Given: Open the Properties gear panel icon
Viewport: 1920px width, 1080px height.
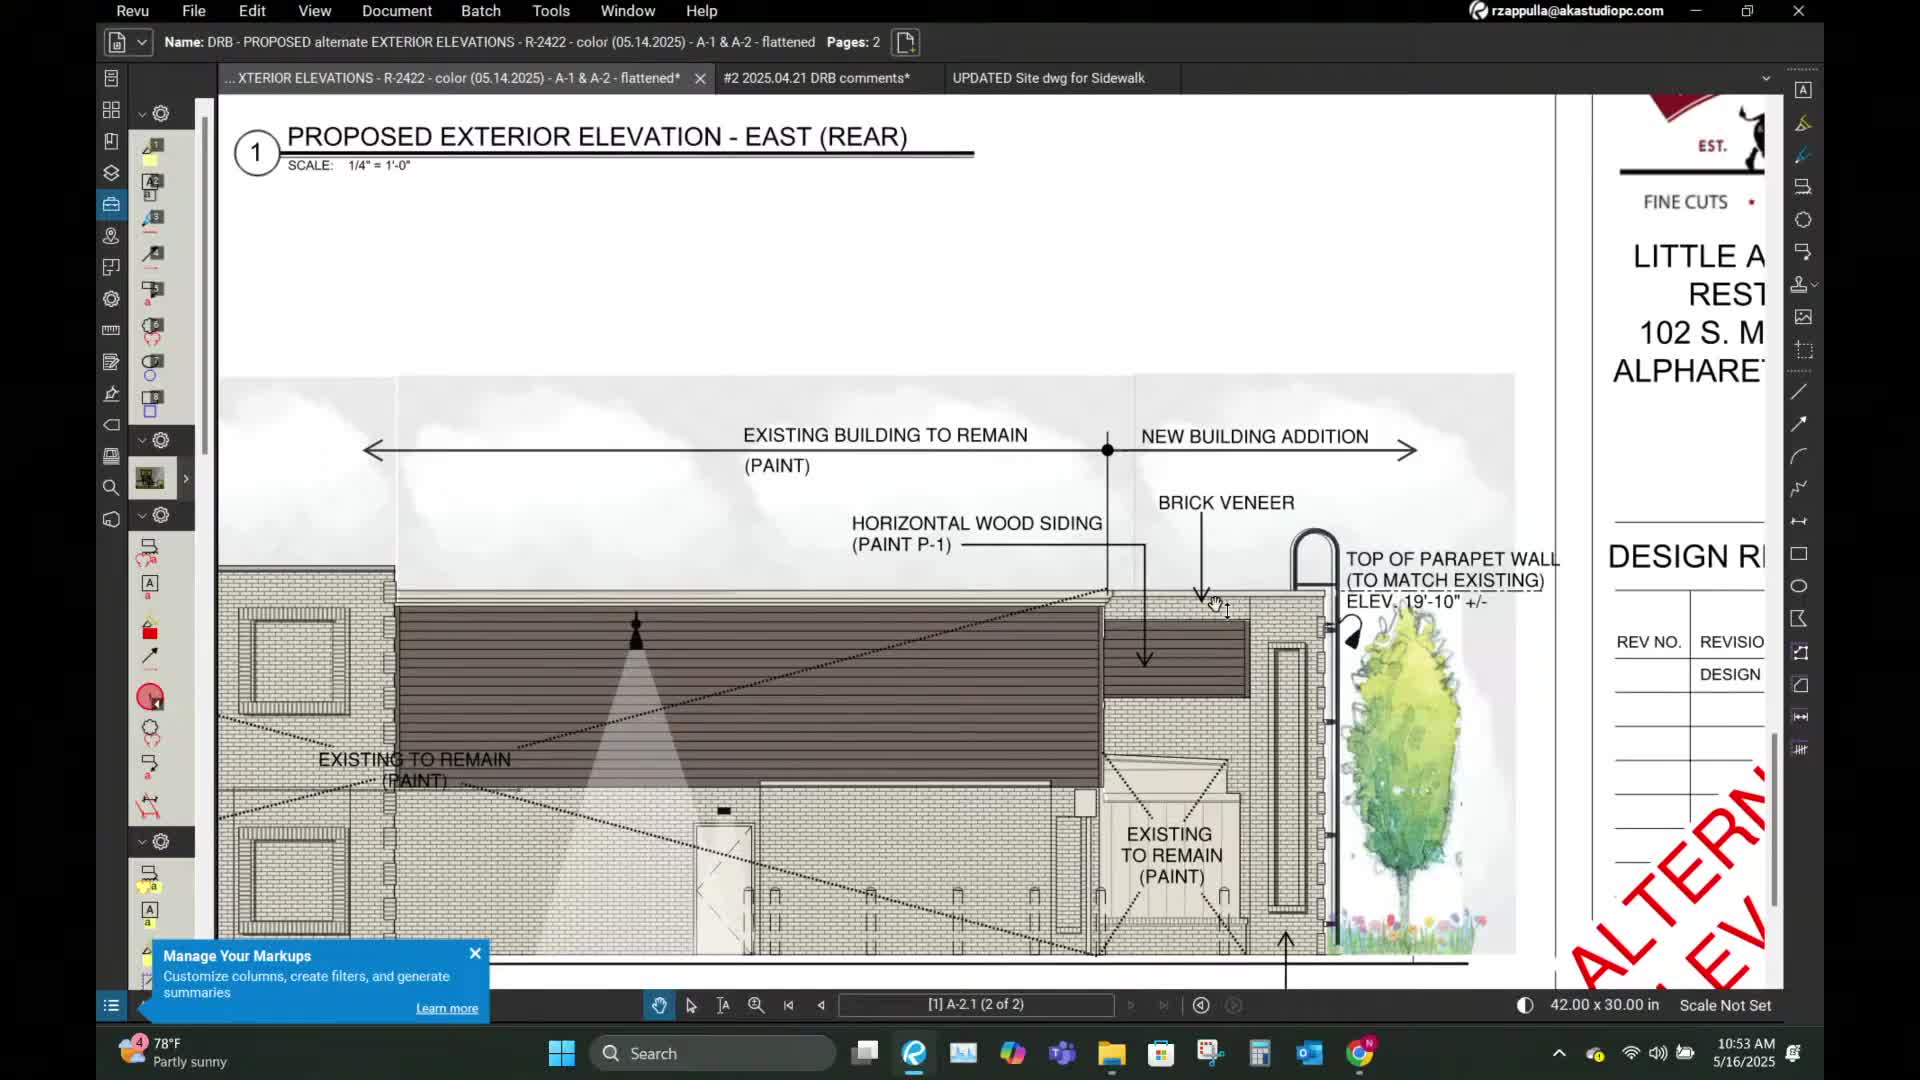Looking at the screenshot, I should [111, 299].
